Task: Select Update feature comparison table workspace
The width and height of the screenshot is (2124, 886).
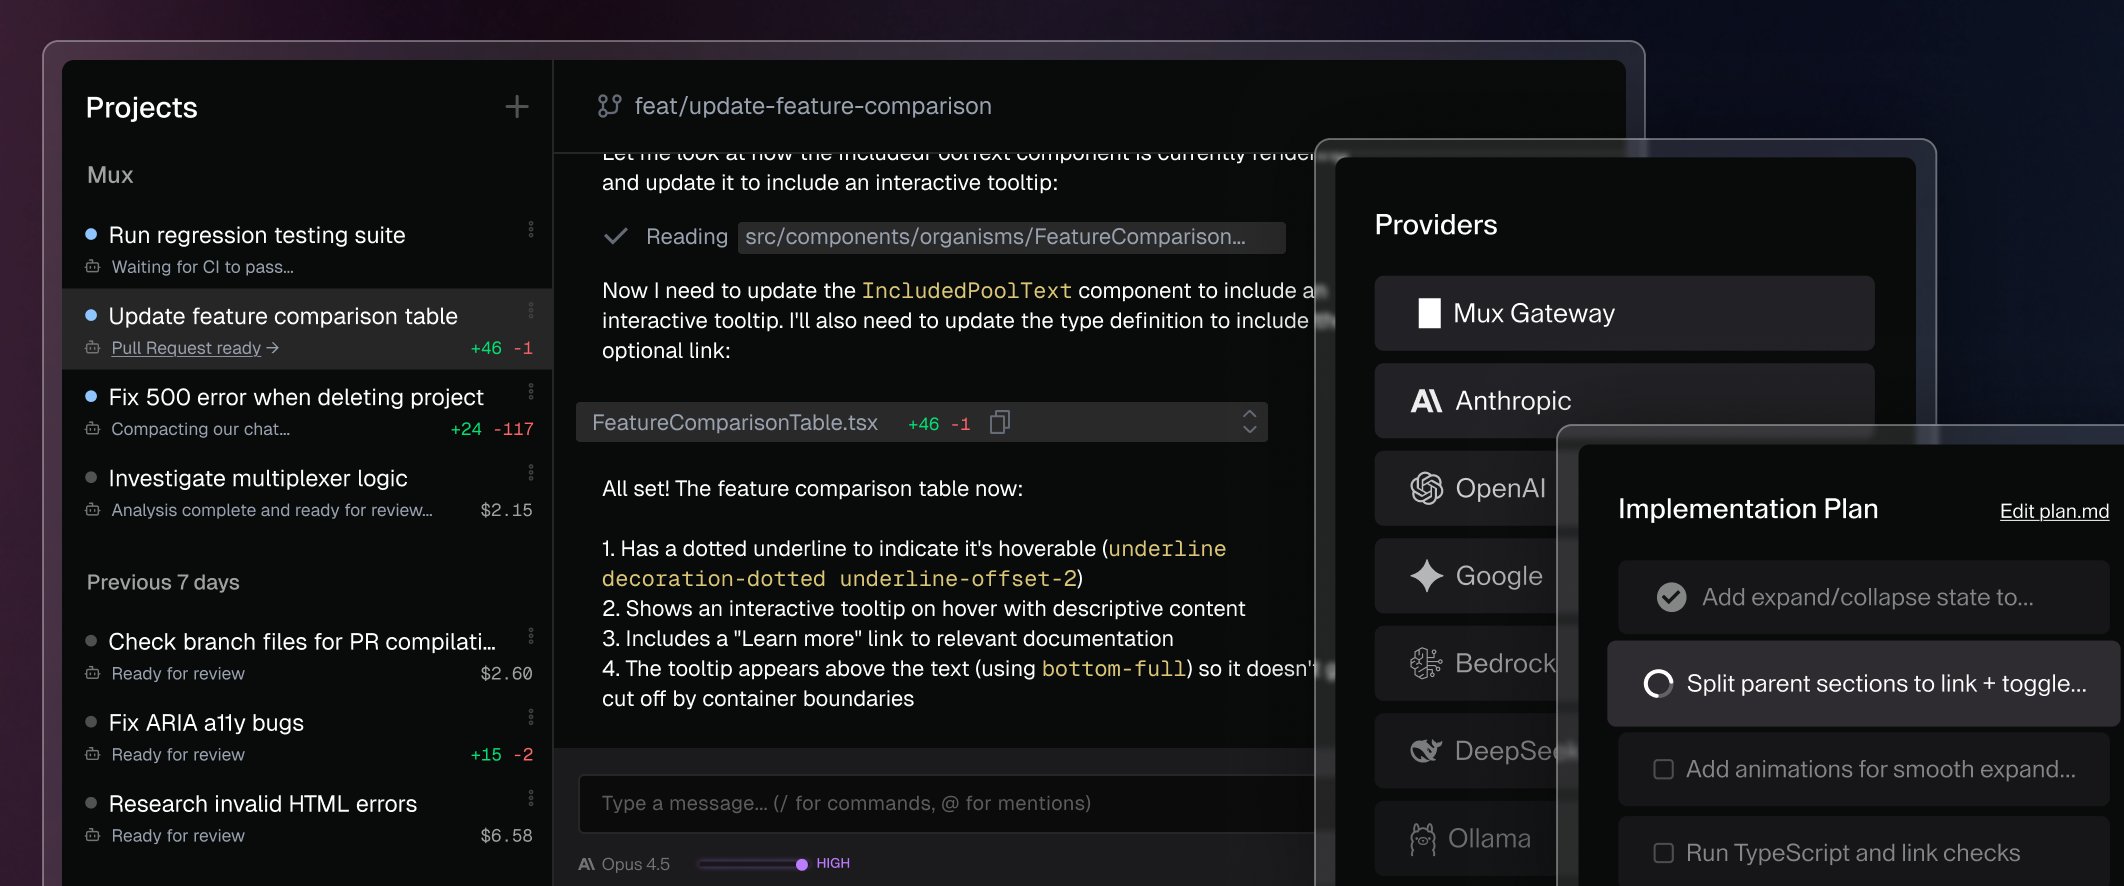Action: (x=283, y=316)
